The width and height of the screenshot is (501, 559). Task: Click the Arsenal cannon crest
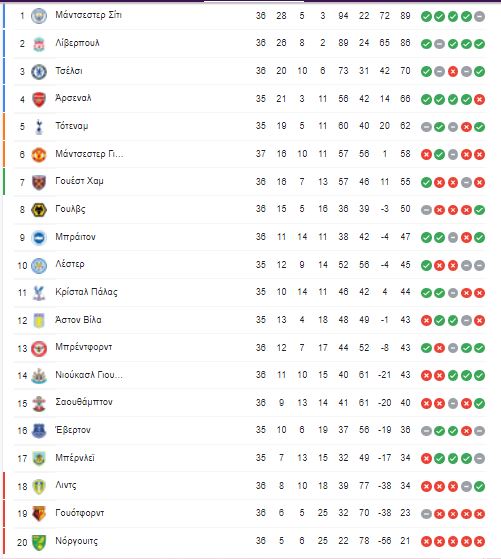pos(39,99)
